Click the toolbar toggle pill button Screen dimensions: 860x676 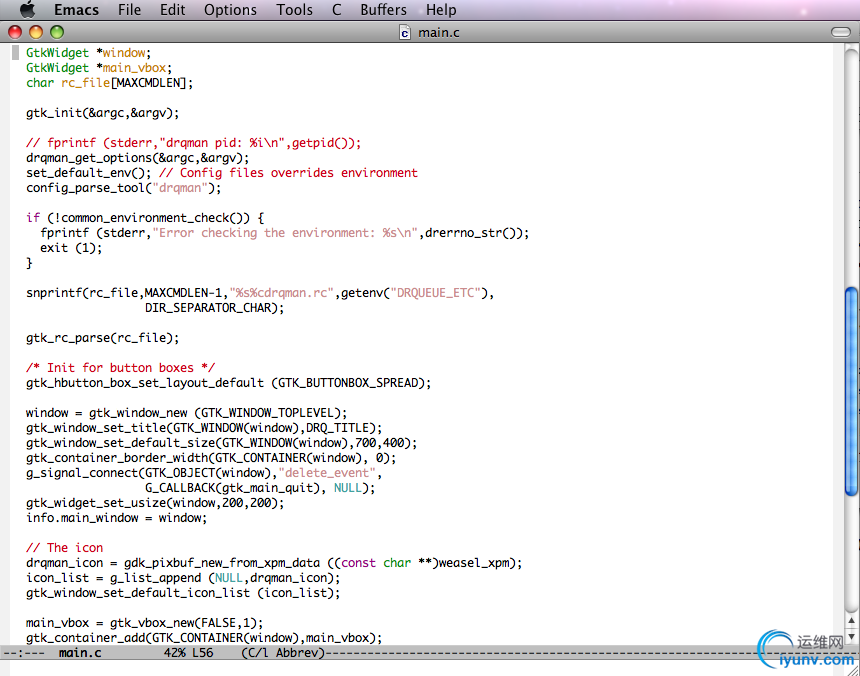coord(841,32)
